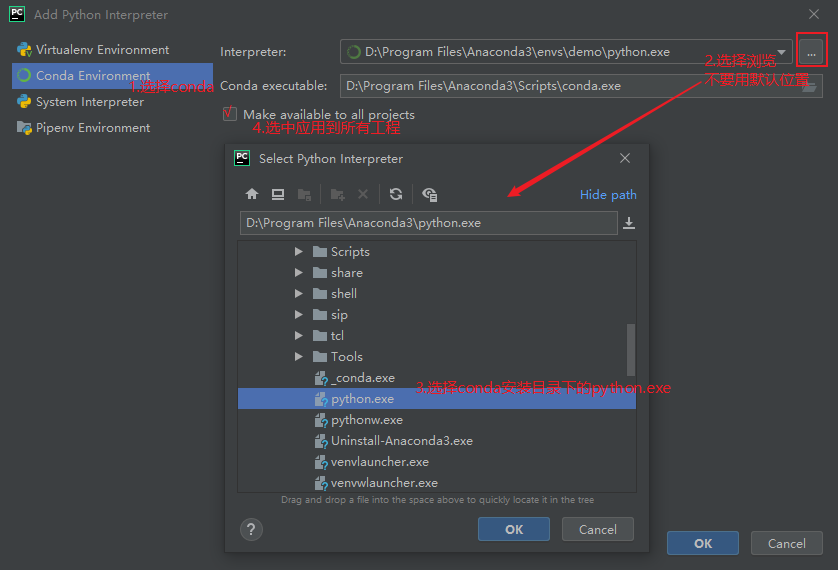
Task: Cancel the Select Python Interpreter dialog
Action: click(x=598, y=529)
